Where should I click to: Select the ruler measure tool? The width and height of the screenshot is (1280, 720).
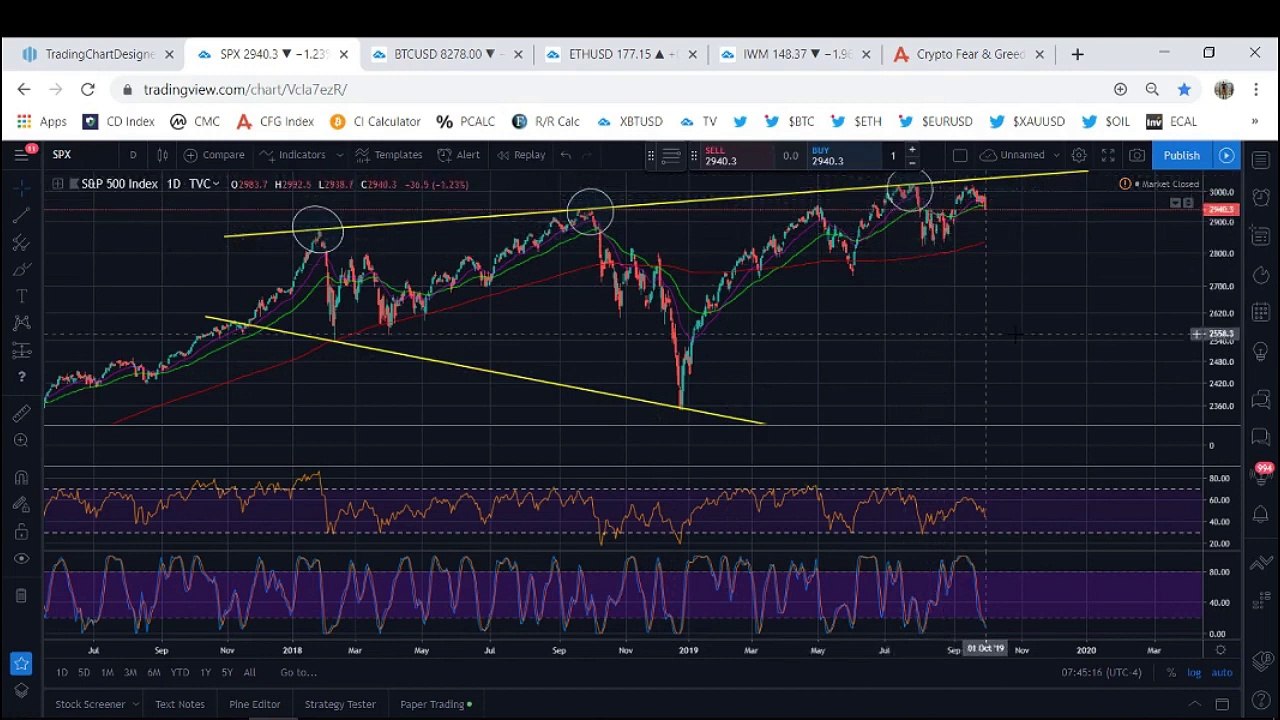click(21, 413)
